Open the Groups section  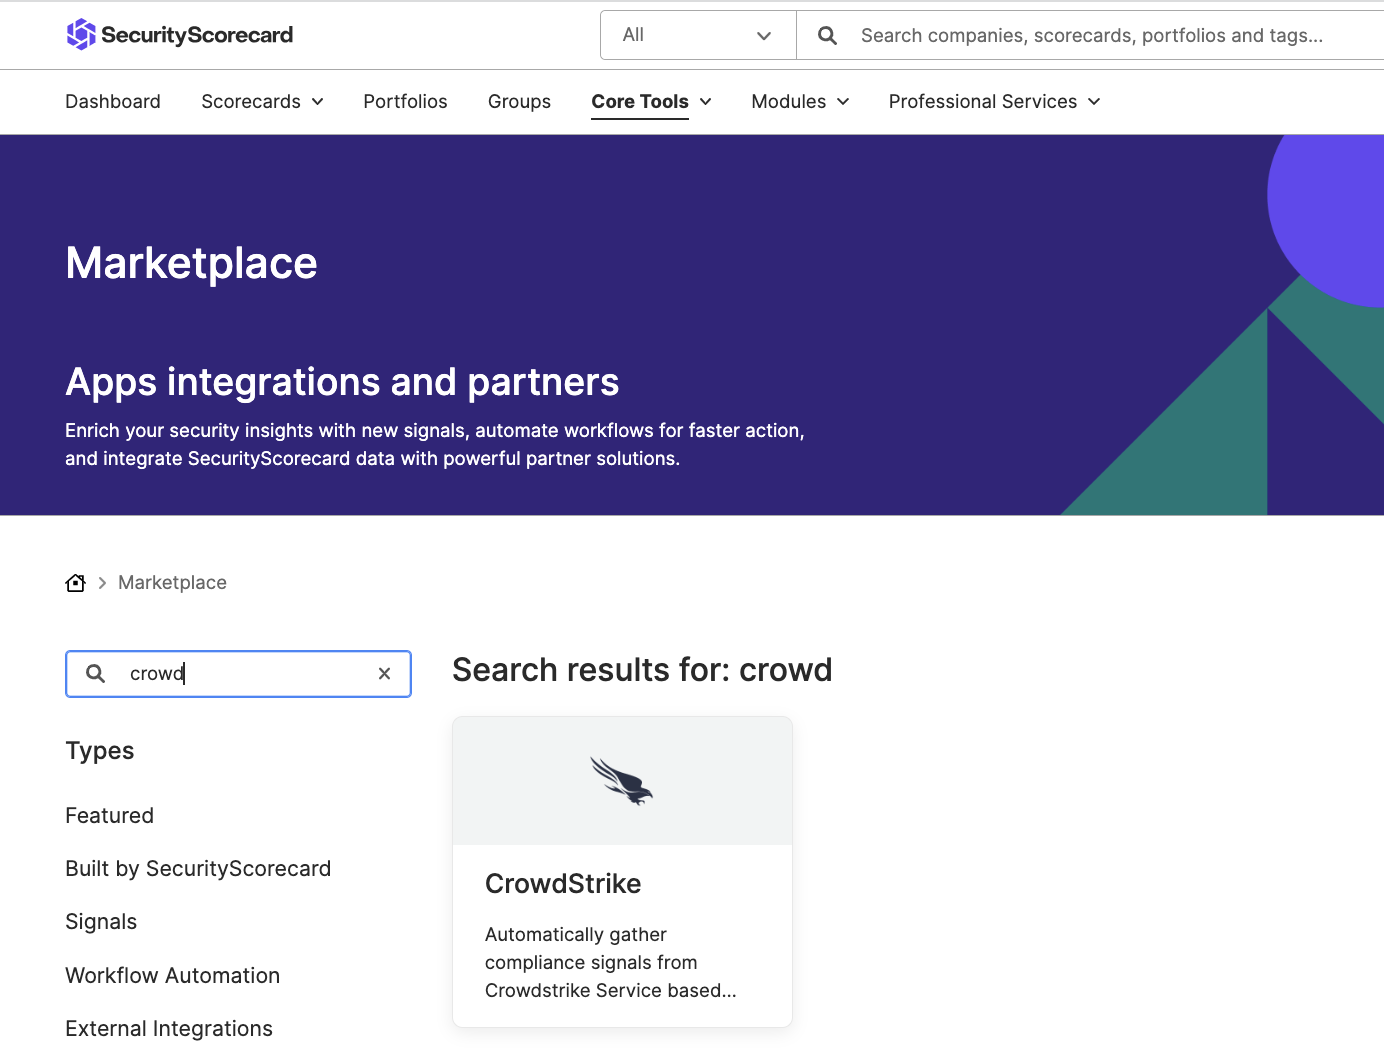pyautogui.click(x=519, y=101)
